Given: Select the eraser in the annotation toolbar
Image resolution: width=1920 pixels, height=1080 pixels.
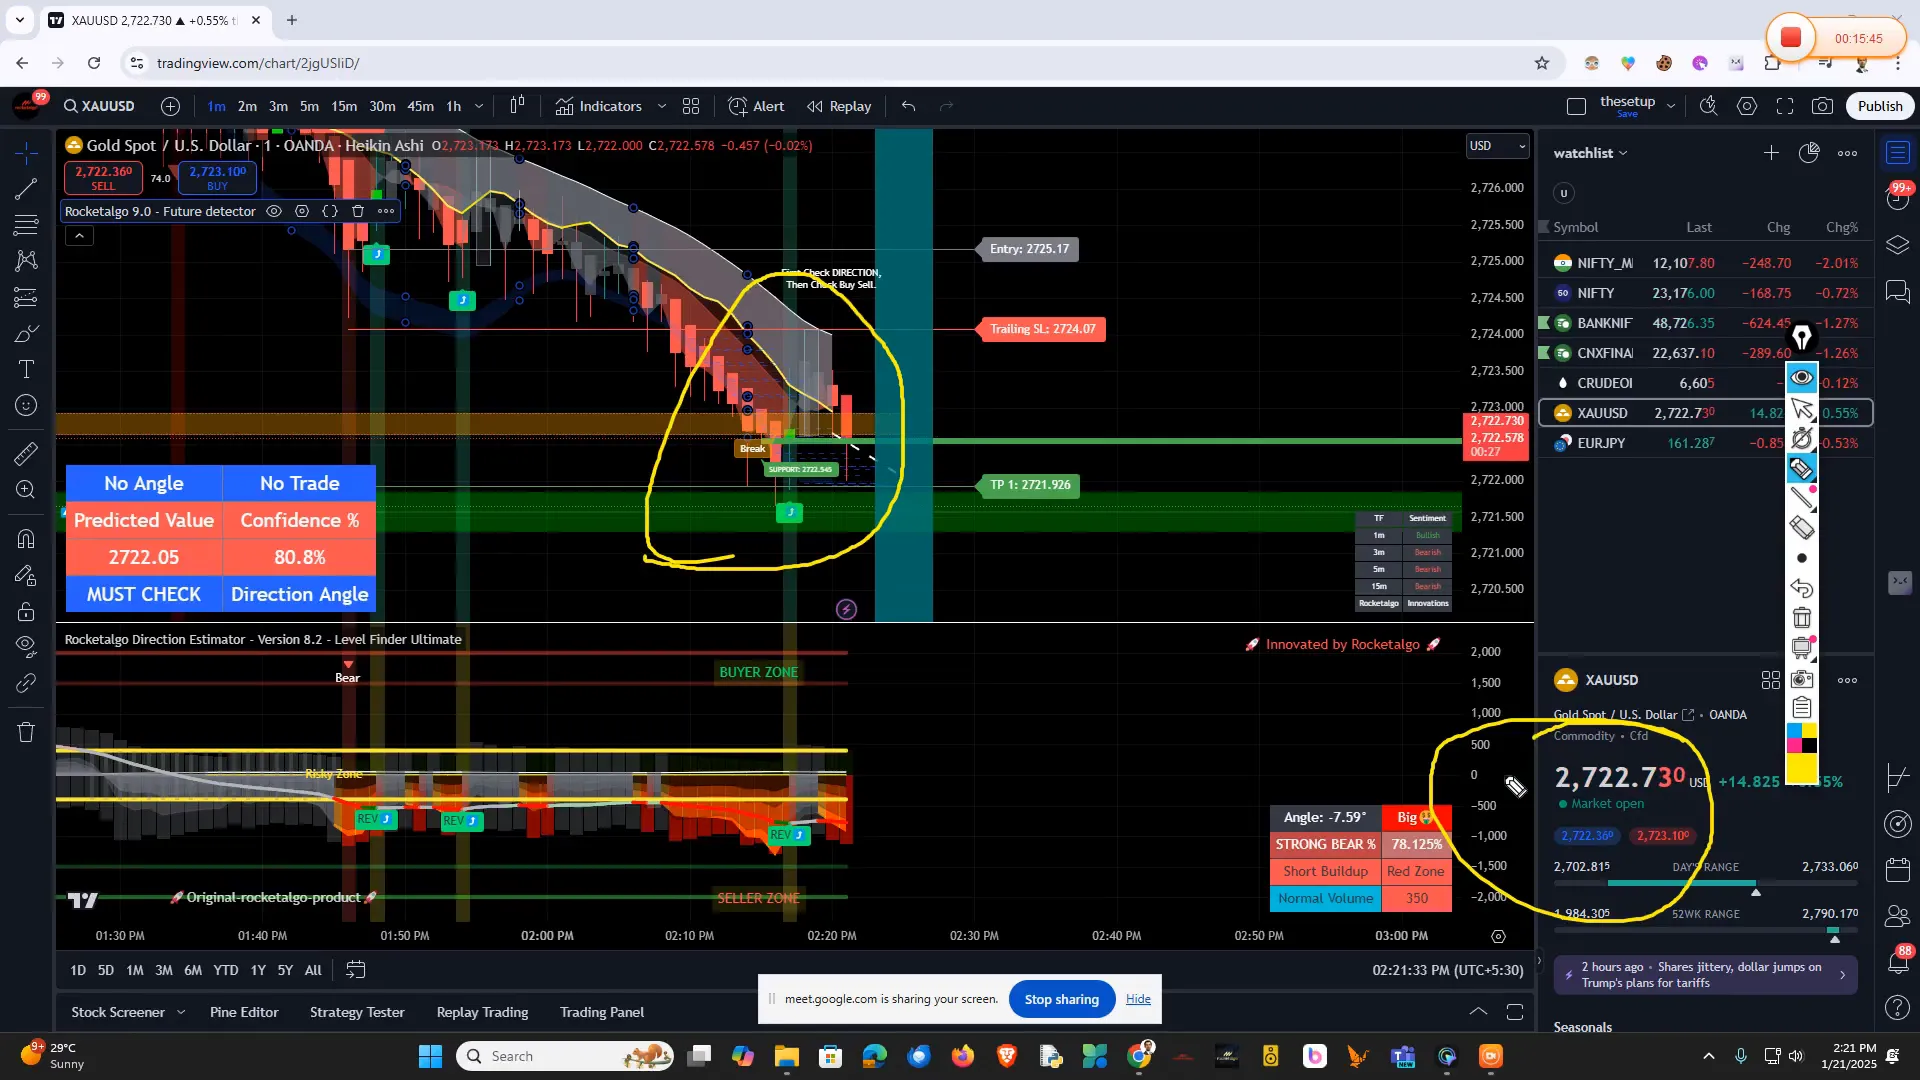Looking at the screenshot, I should tap(1802, 528).
